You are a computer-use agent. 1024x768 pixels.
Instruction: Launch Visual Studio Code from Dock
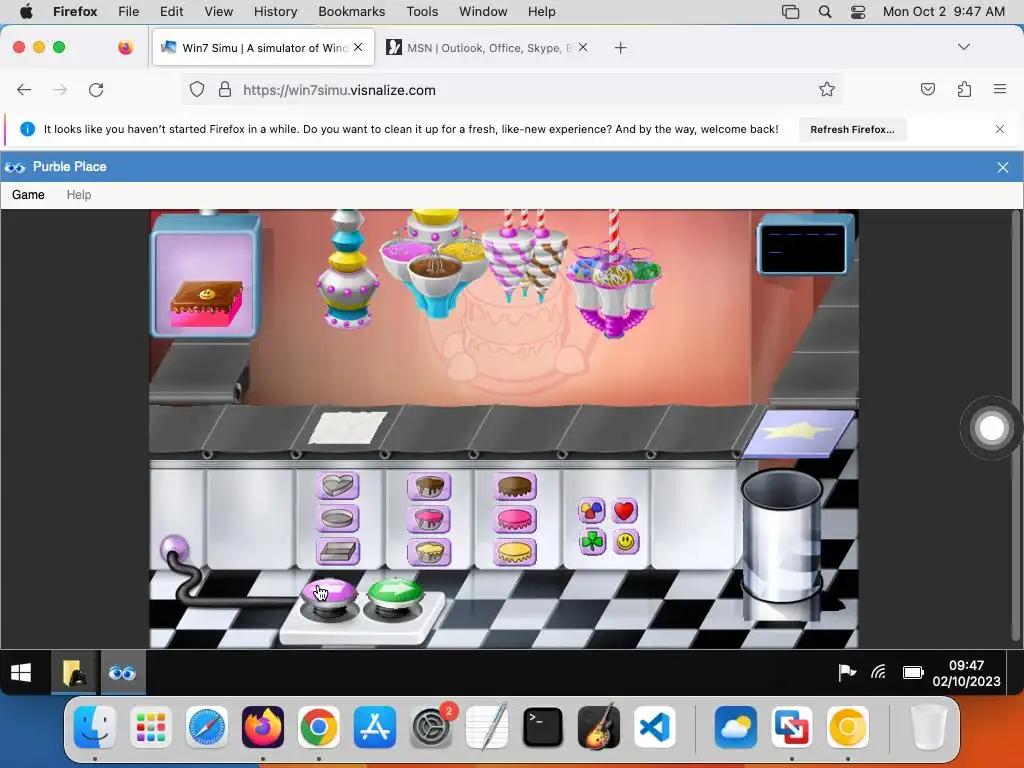(x=654, y=727)
